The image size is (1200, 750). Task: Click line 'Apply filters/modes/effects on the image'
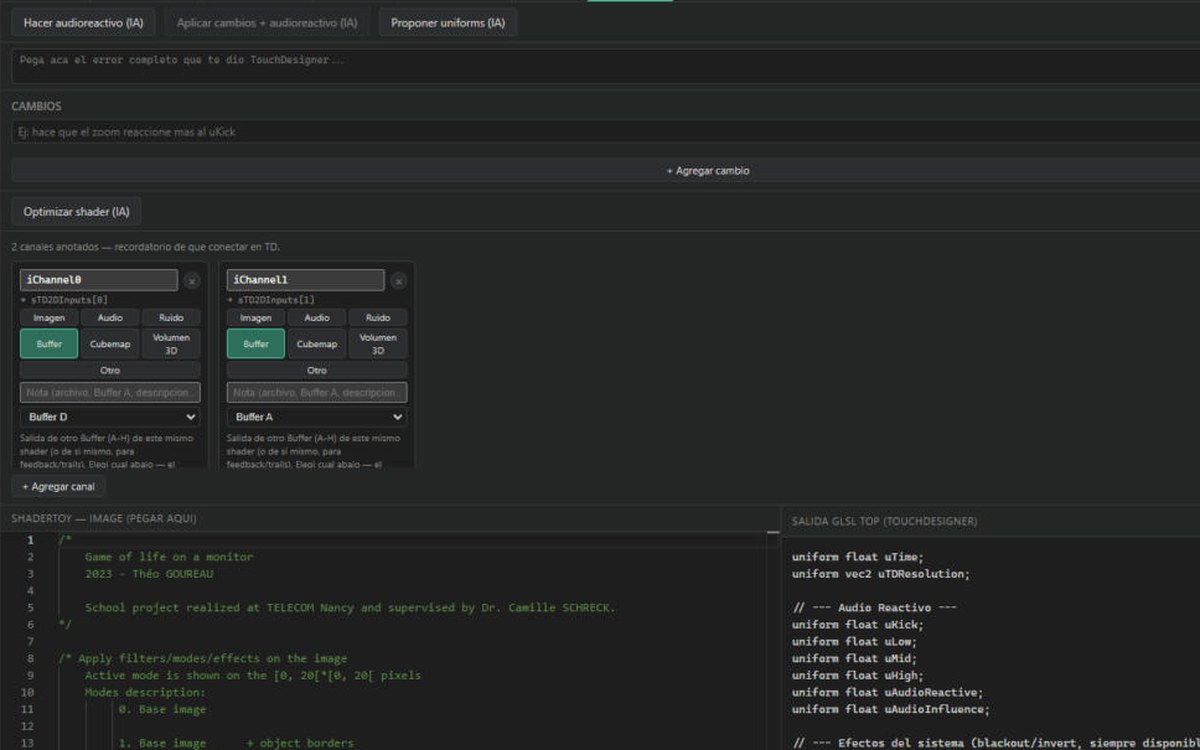[203, 658]
